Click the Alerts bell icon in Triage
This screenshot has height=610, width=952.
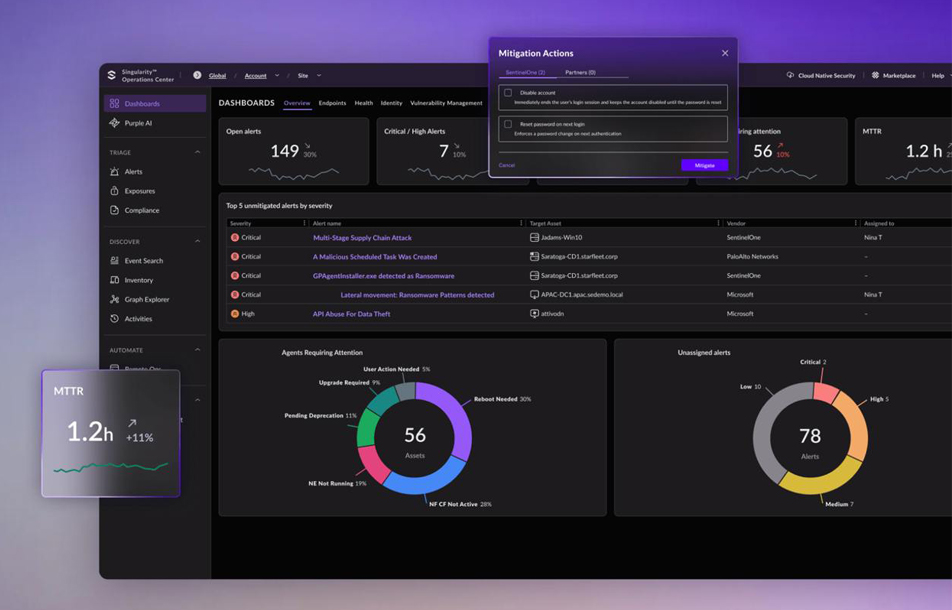114,172
